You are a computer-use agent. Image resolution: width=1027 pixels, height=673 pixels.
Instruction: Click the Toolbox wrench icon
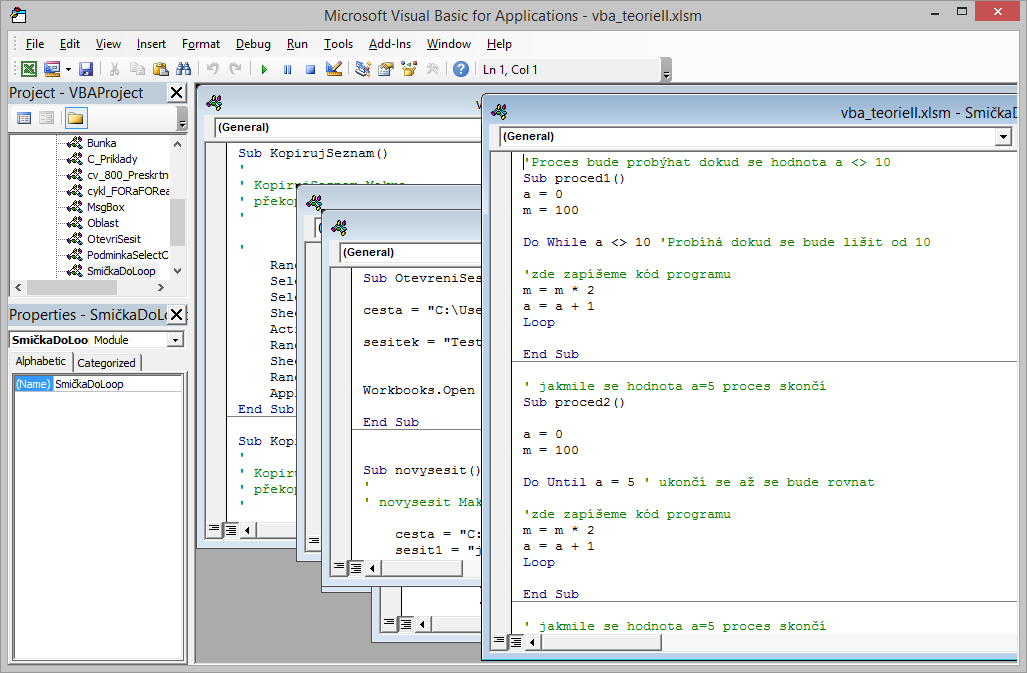click(432, 69)
